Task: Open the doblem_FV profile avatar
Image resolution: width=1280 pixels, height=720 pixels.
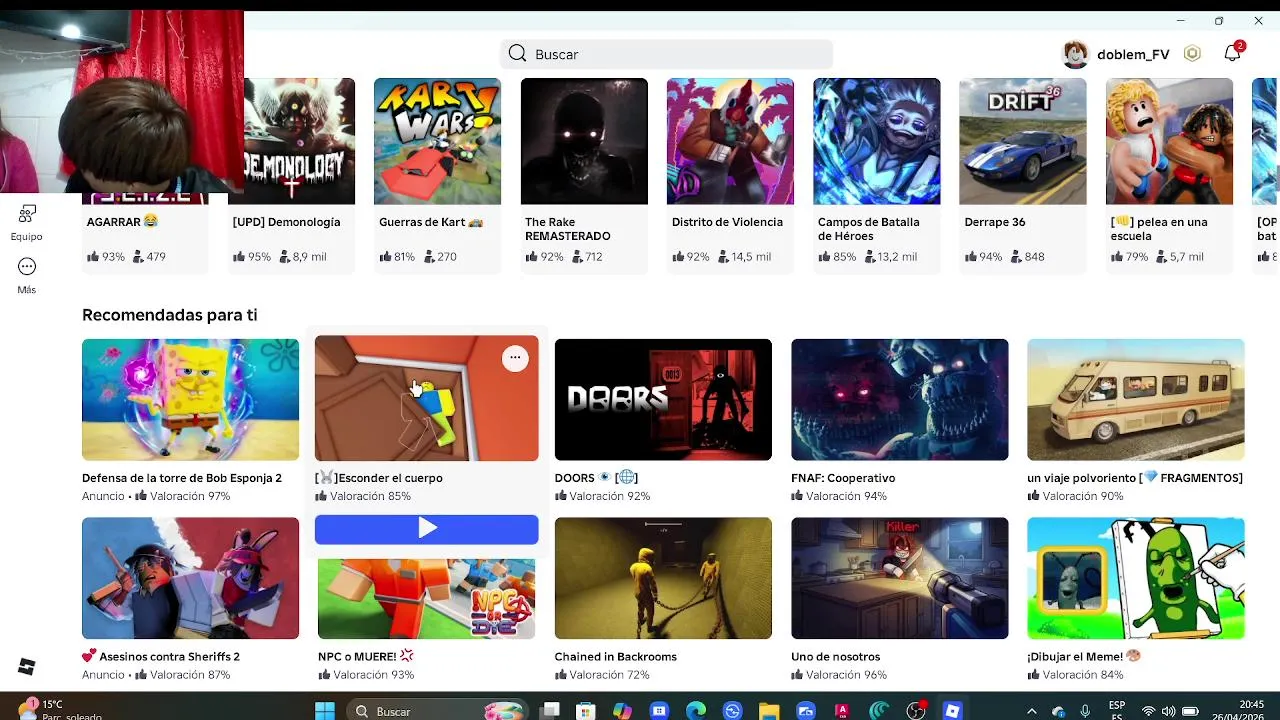Action: click(1075, 54)
